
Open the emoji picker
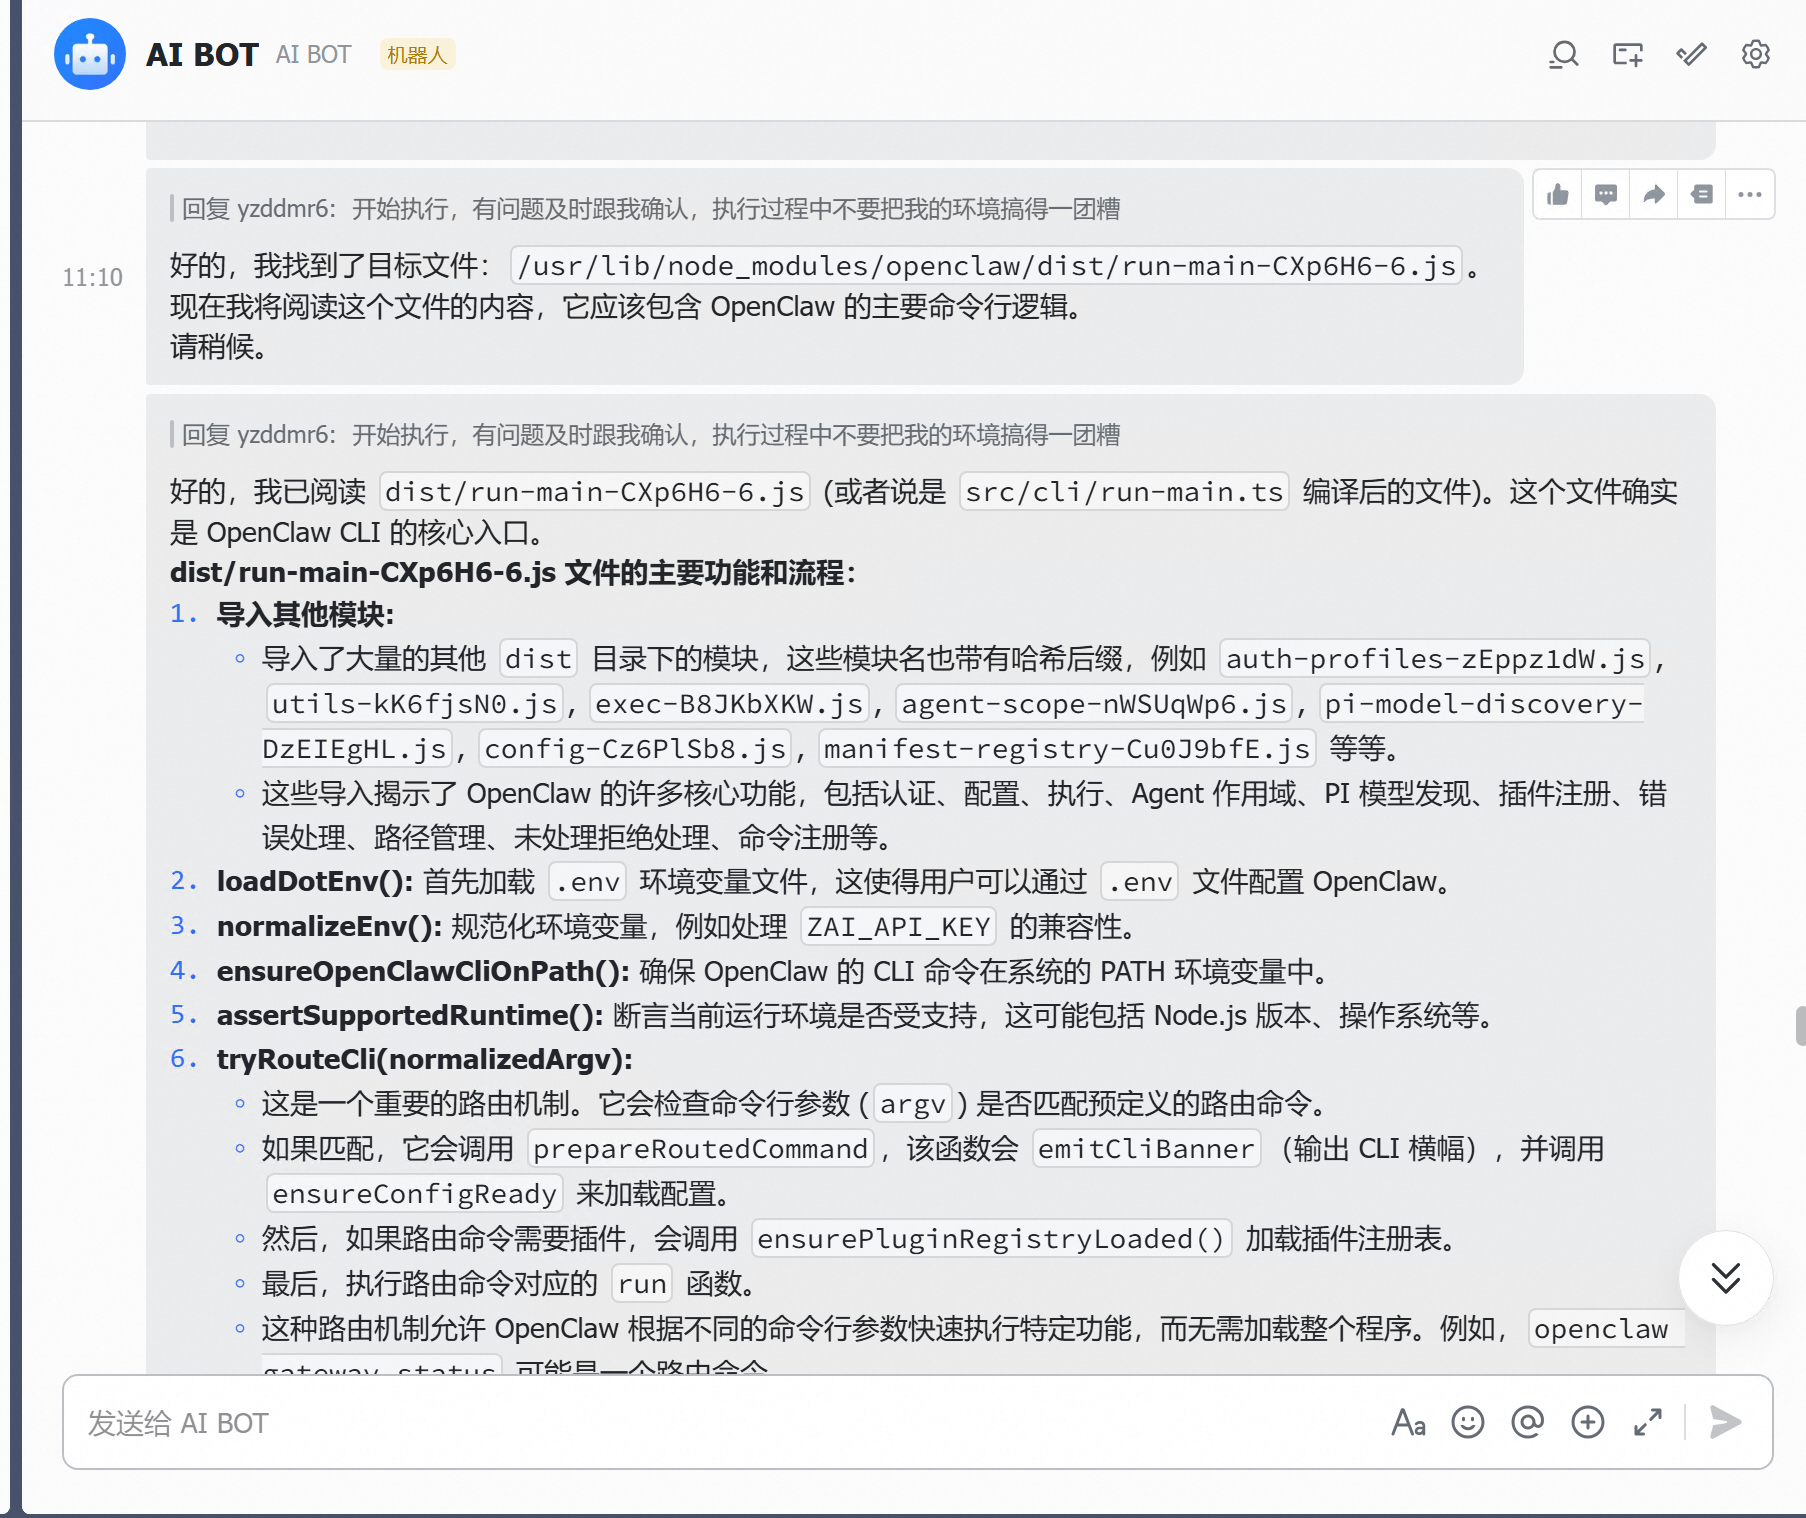click(x=1468, y=1422)
